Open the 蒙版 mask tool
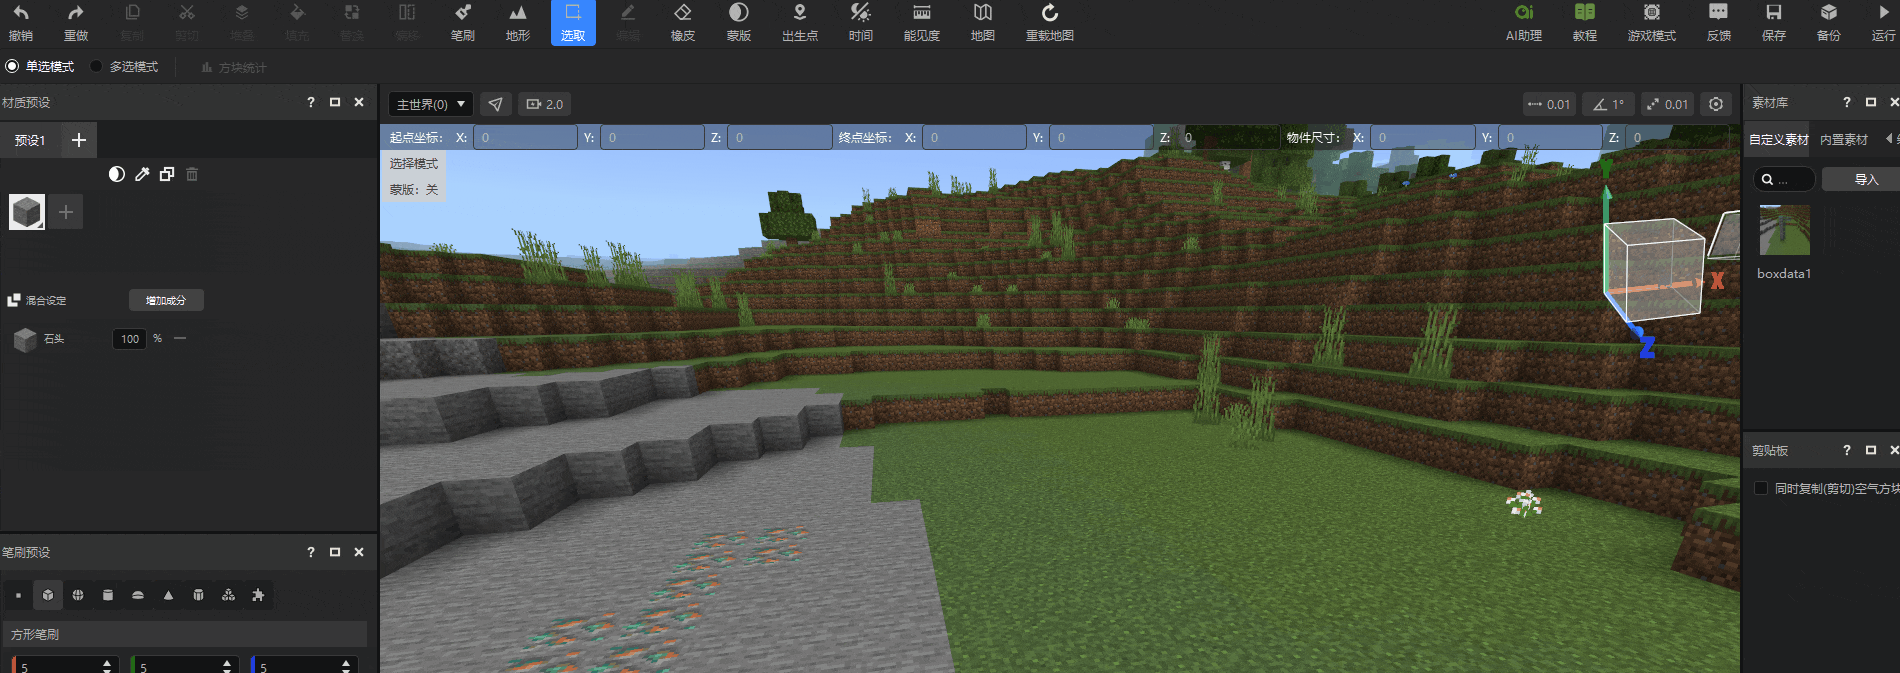The image size is (1900, 673). tap(738, 22)
